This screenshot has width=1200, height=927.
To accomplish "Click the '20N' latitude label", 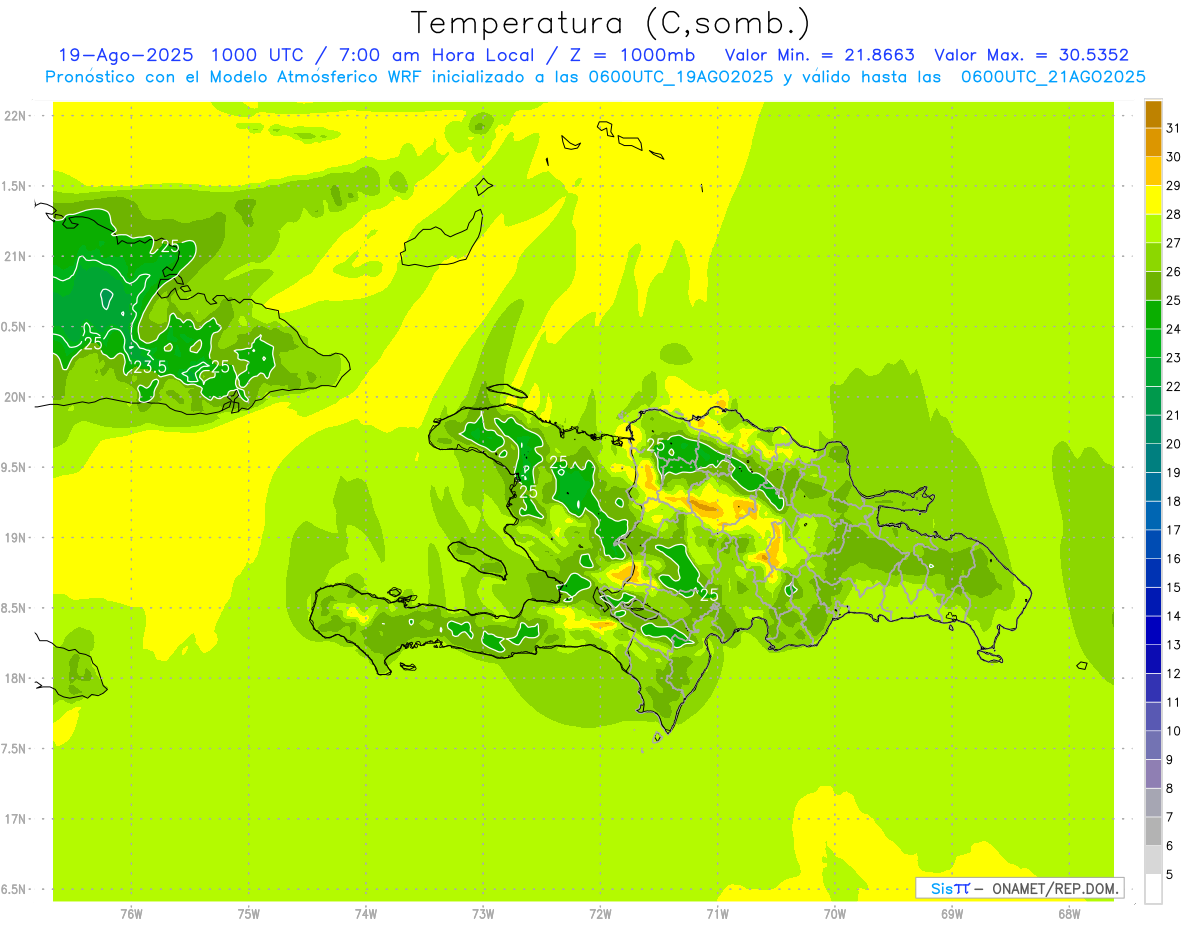I will (x=16, y=397).
